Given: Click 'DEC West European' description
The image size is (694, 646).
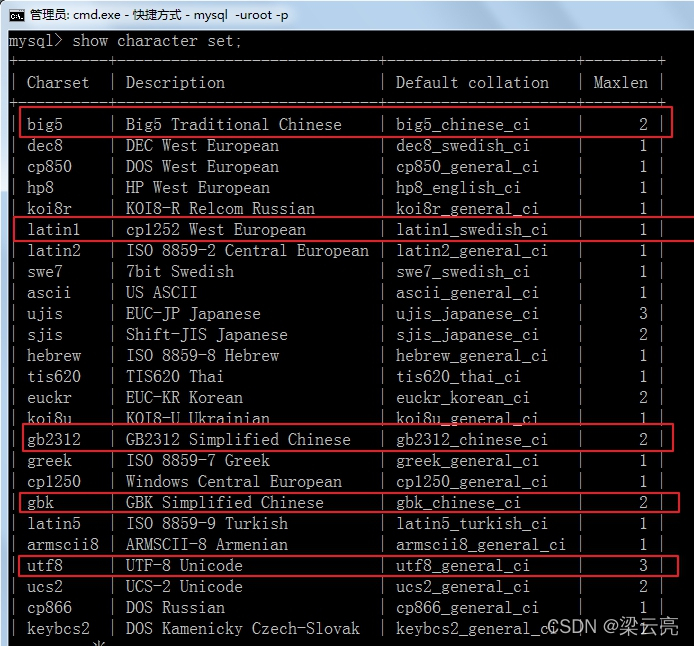Looking at the screenshot, I should [202, 146].
